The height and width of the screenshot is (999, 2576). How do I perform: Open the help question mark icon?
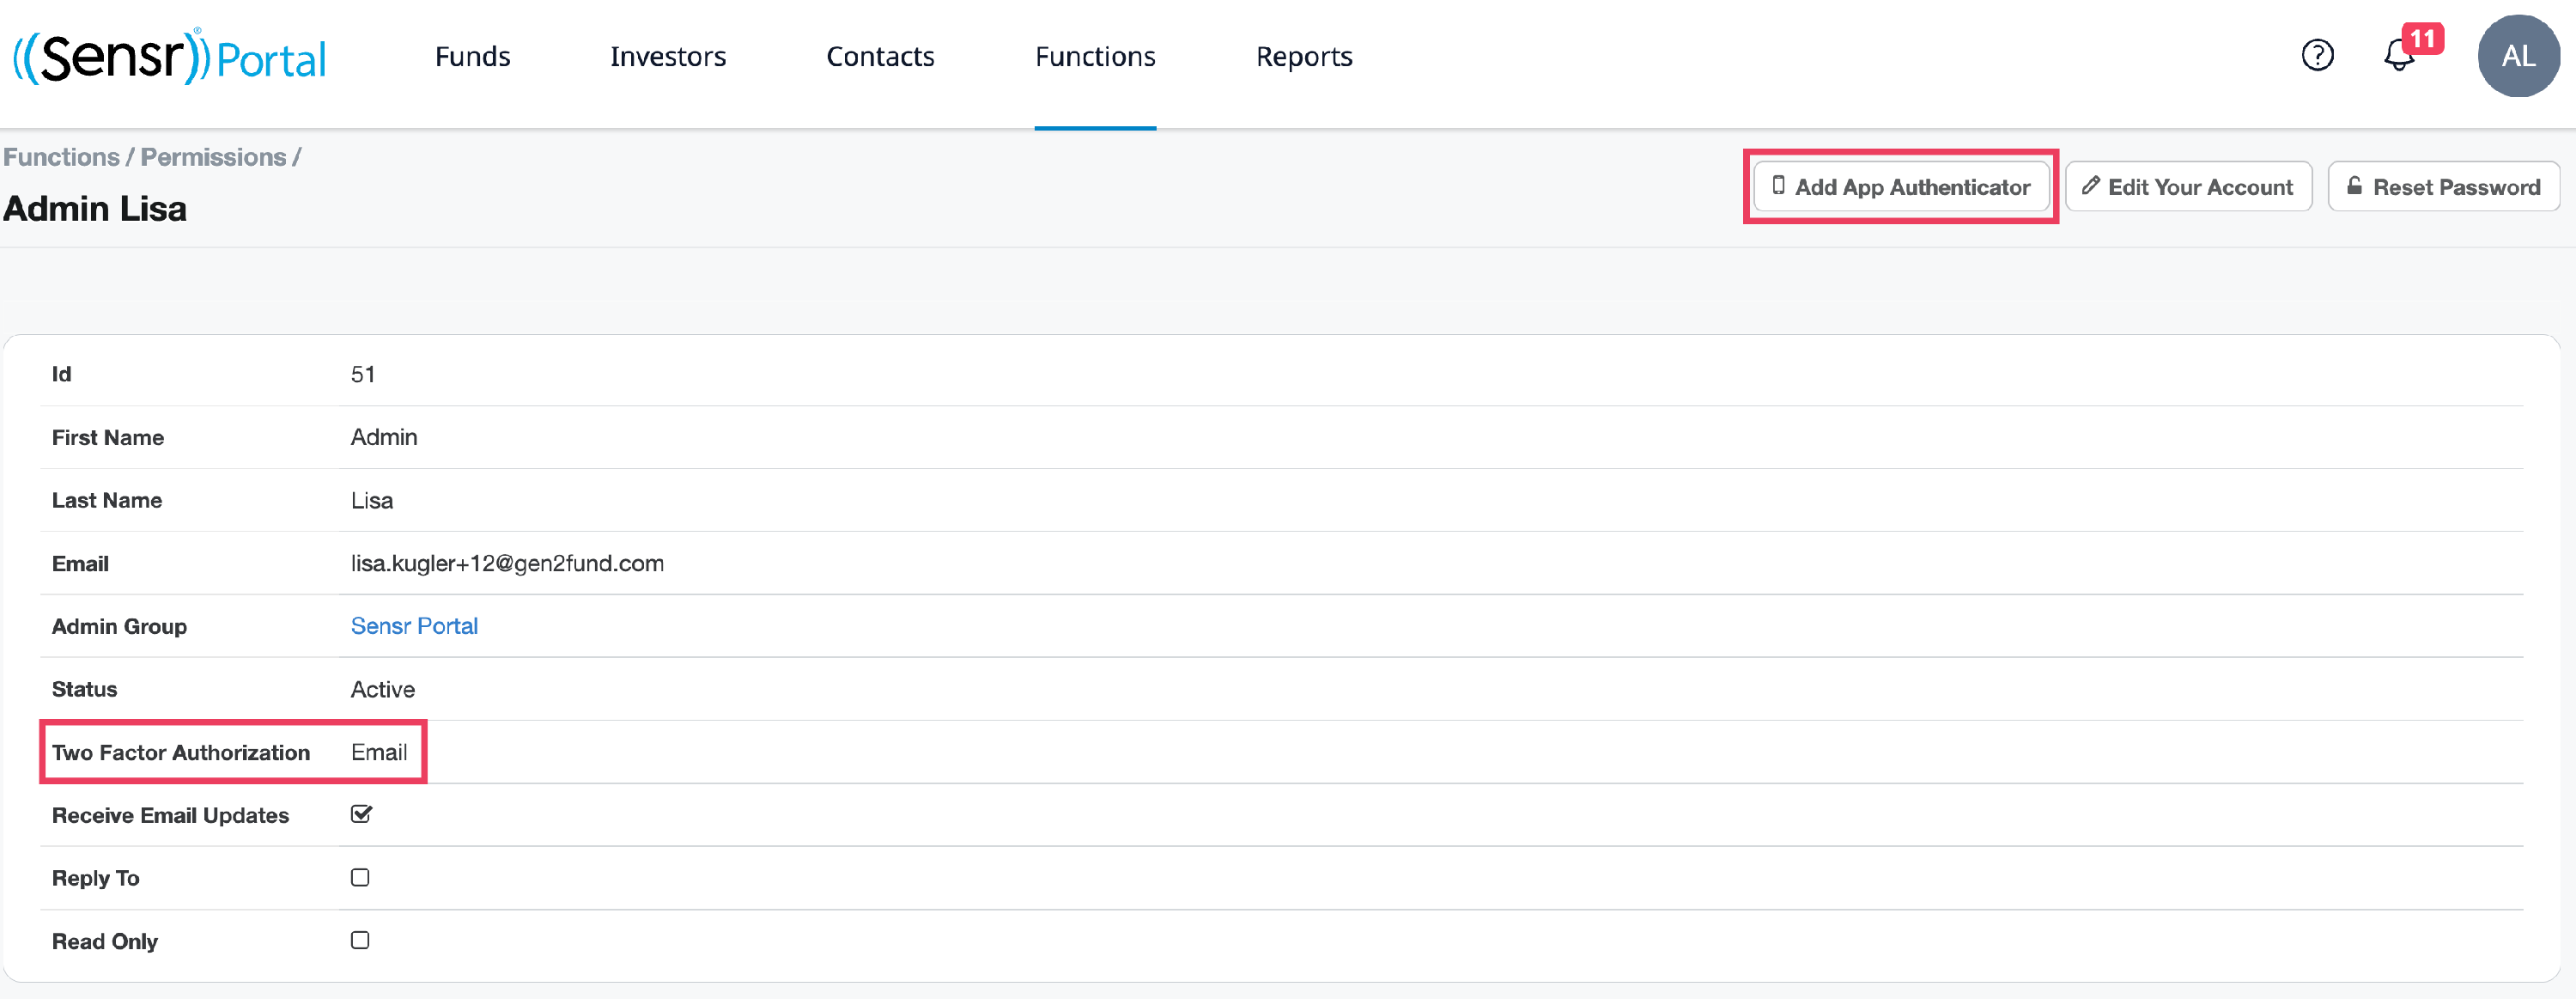pos(2317,55)
